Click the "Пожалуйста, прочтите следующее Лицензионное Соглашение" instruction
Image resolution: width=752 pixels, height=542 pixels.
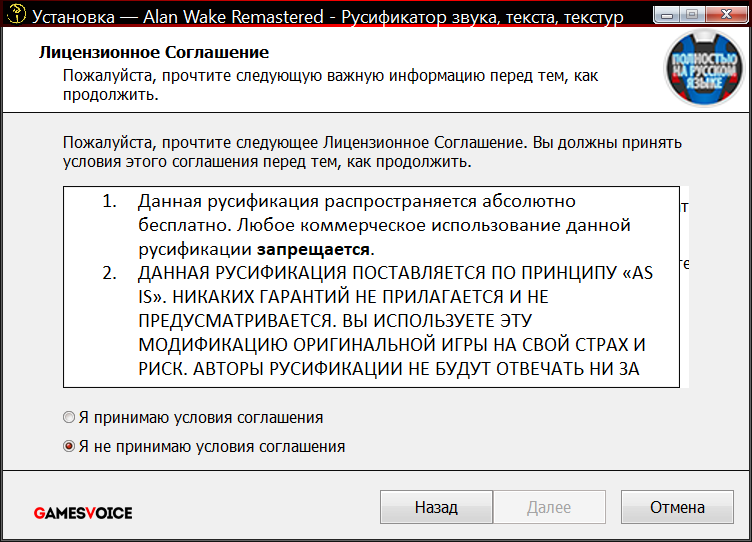pos(371,152)
